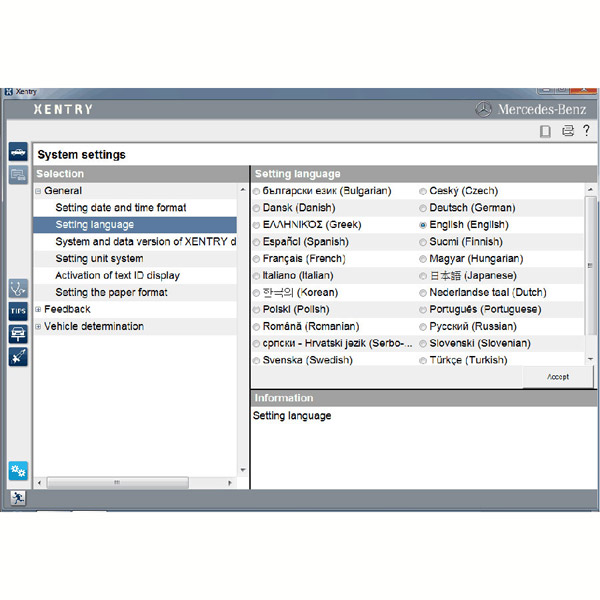Screen dimensions: 600x600
Task: Open help with the question mark icon
Action: (x=586, y=130)
